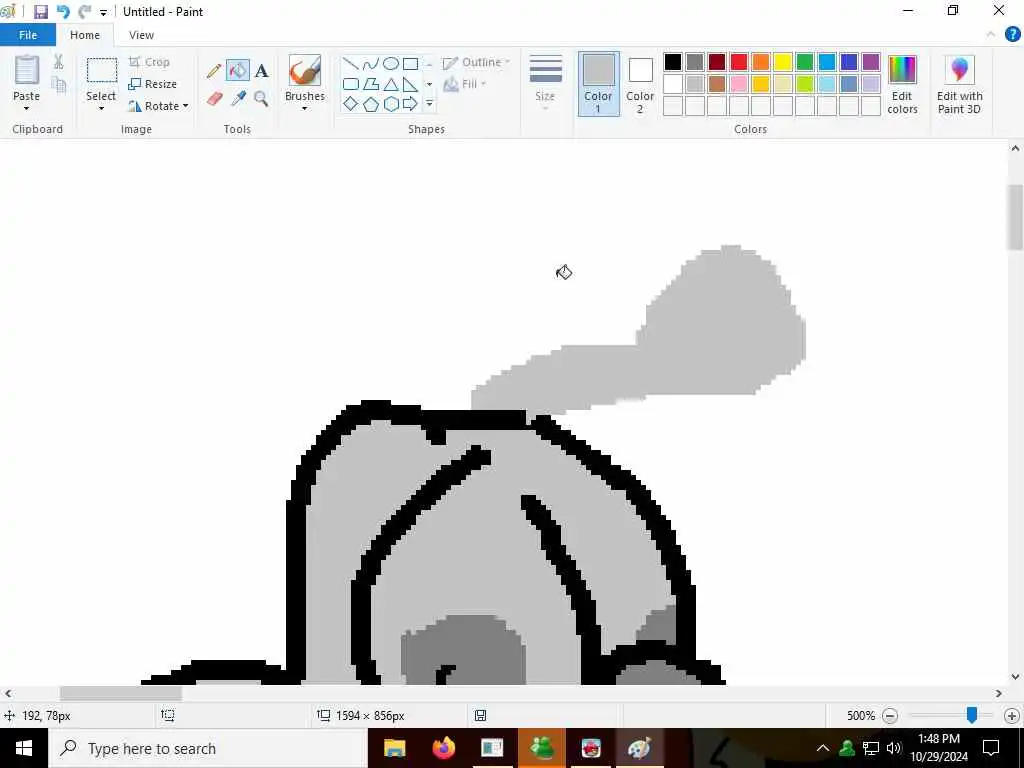1024x768 pixels.
Task: Click the vertical scrollbar down arrow
Action: [x=1015, y=677]
